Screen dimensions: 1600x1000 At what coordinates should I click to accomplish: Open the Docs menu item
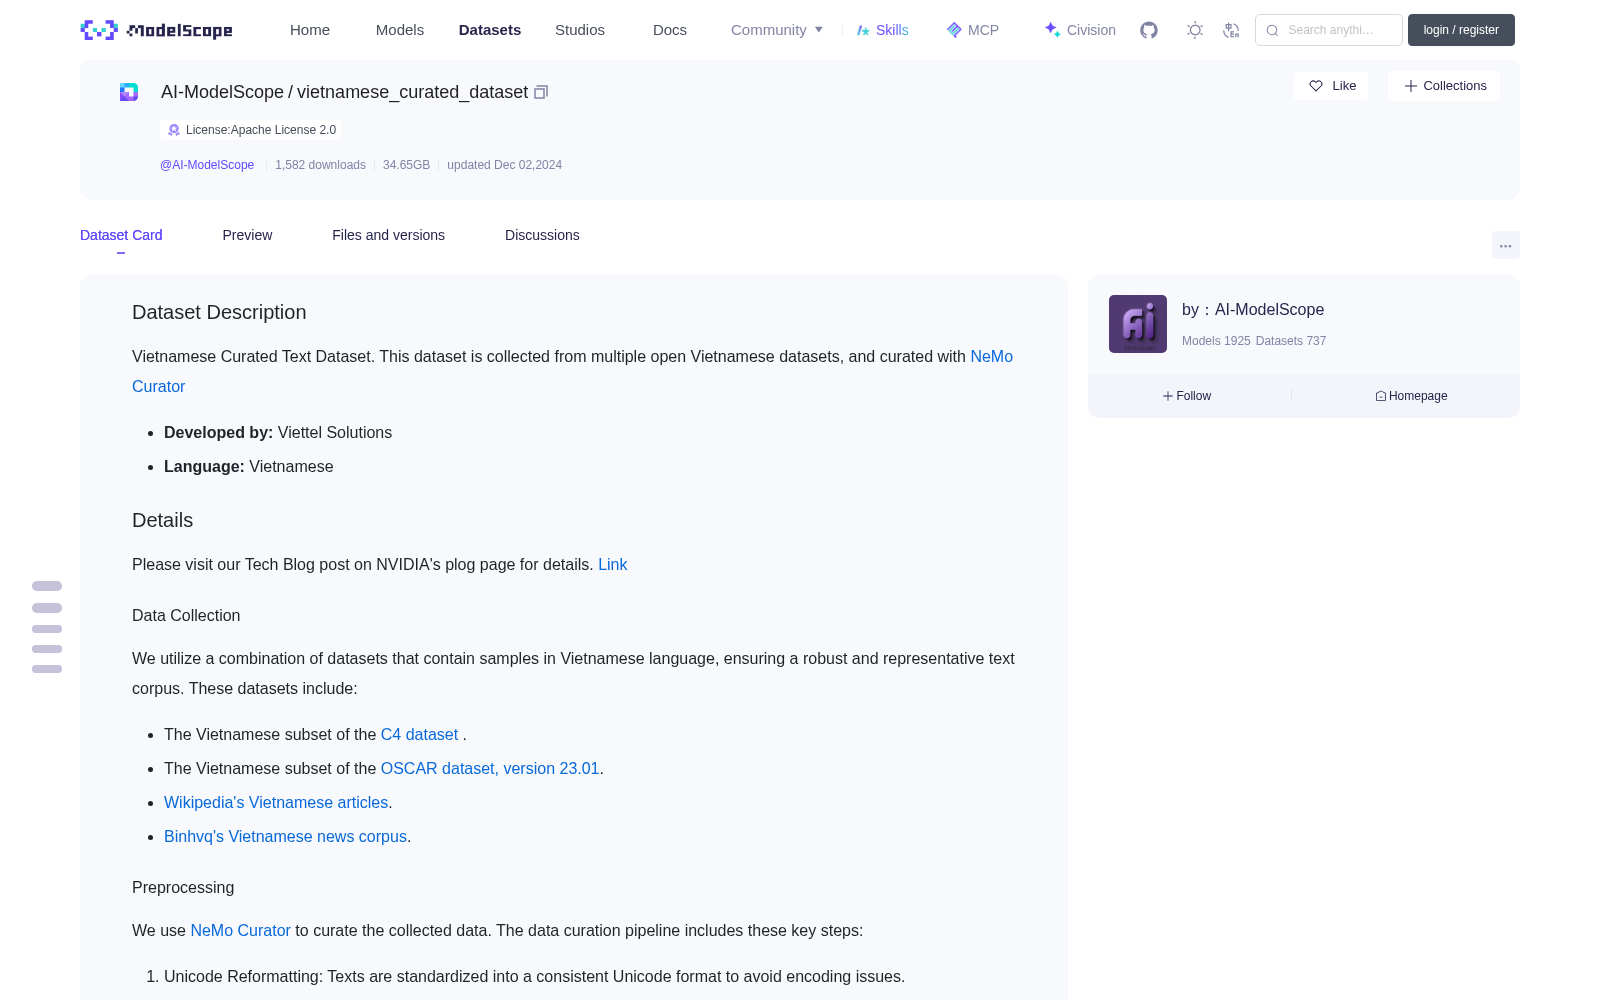(x=670, y=30)
